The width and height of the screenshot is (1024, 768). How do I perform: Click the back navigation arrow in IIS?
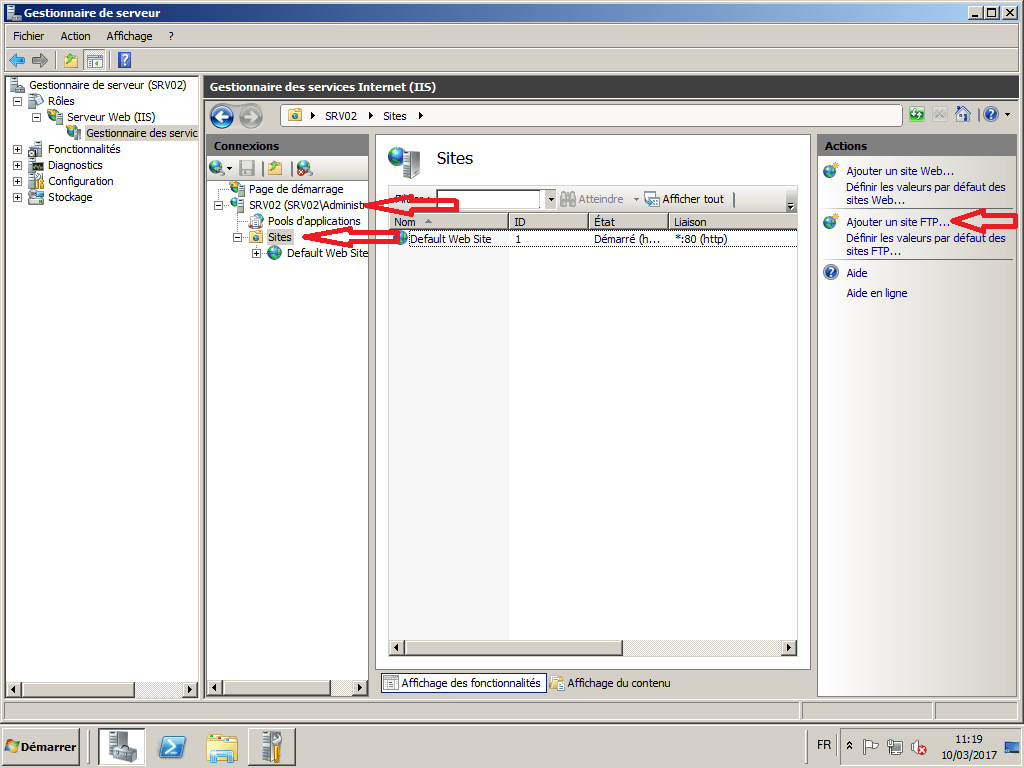(221, 116)
